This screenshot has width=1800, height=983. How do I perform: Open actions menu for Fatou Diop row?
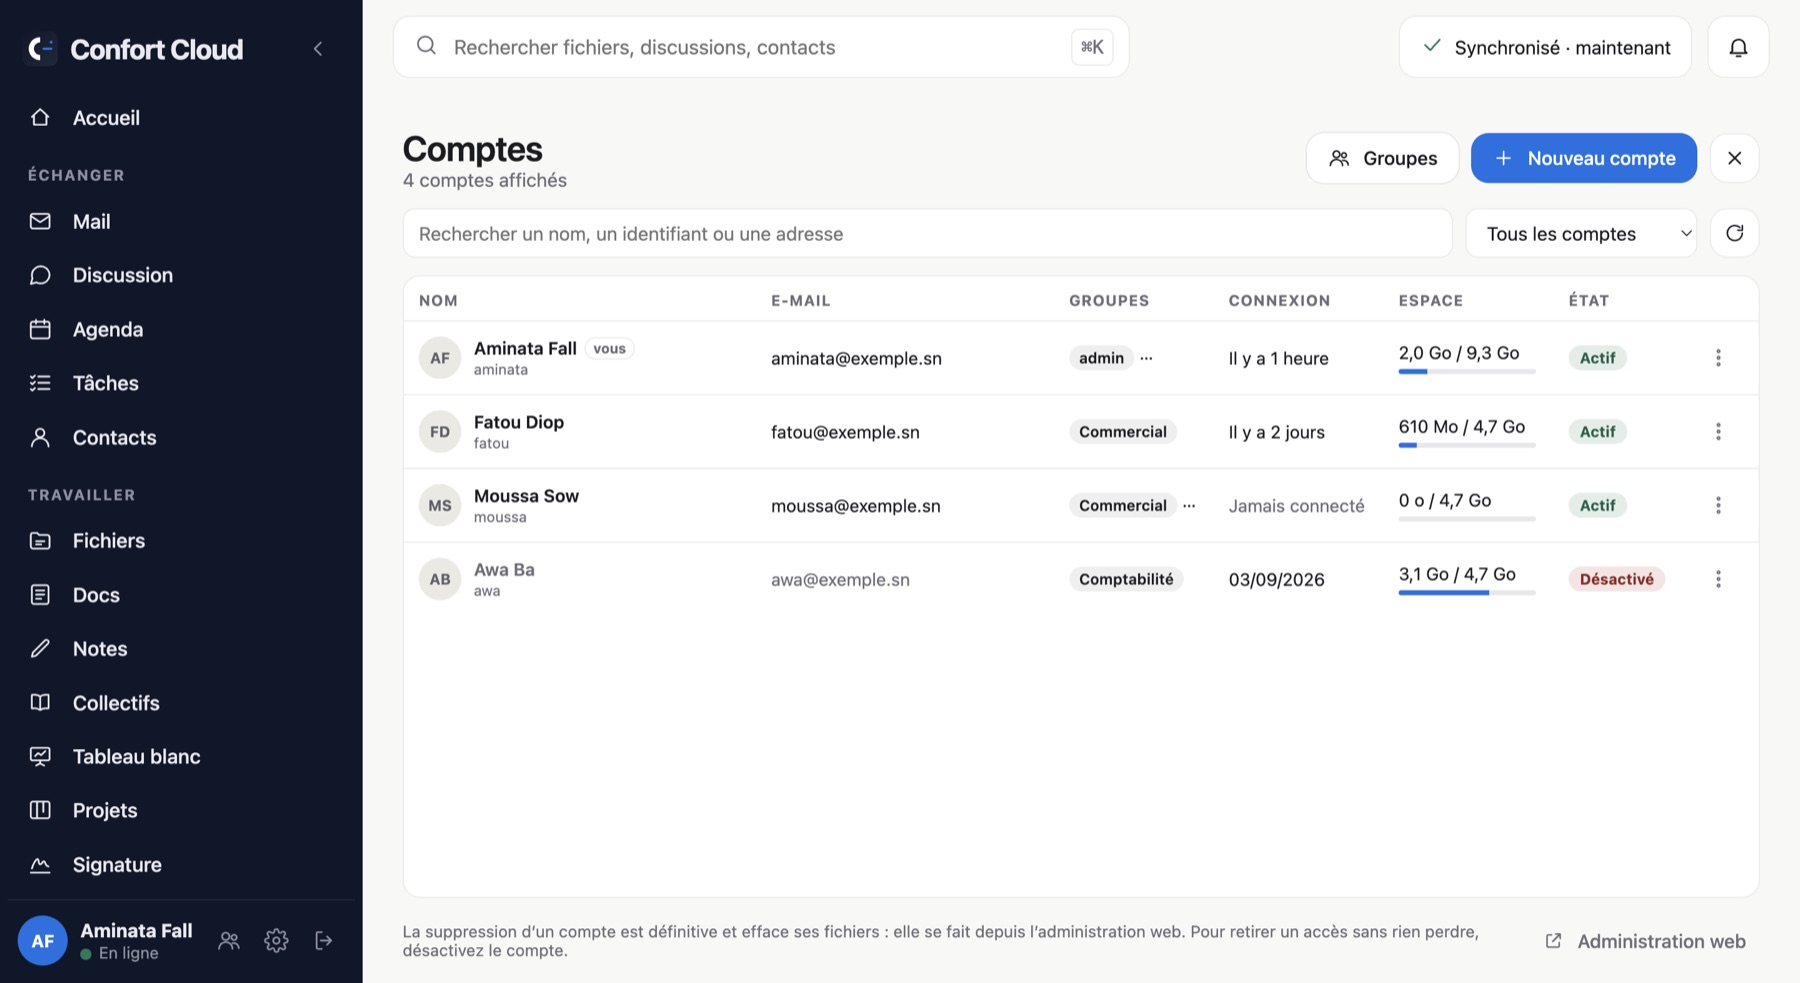tap(1718, 432)
